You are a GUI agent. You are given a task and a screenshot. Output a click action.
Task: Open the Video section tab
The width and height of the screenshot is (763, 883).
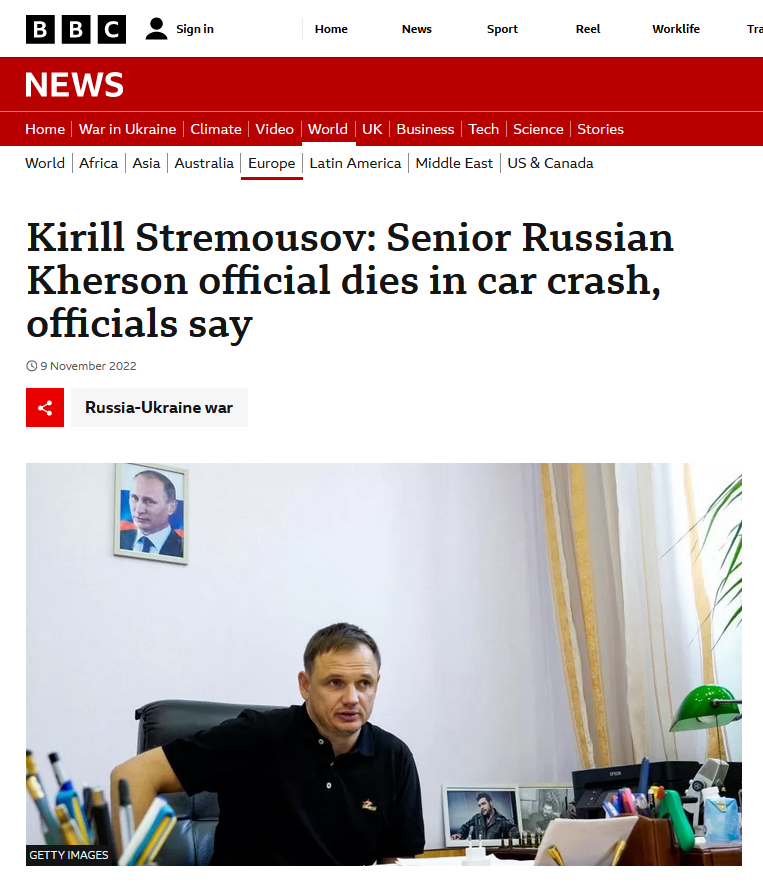(x=274, y=130)
